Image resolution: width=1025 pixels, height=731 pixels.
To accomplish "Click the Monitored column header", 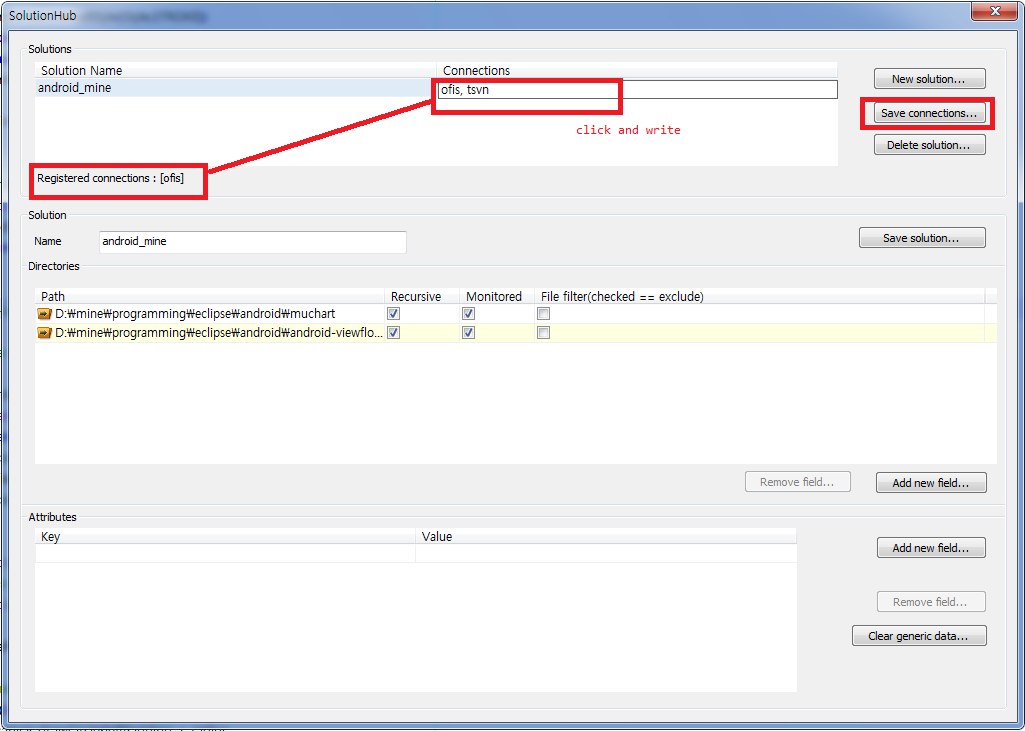I will tap(497, 296).
